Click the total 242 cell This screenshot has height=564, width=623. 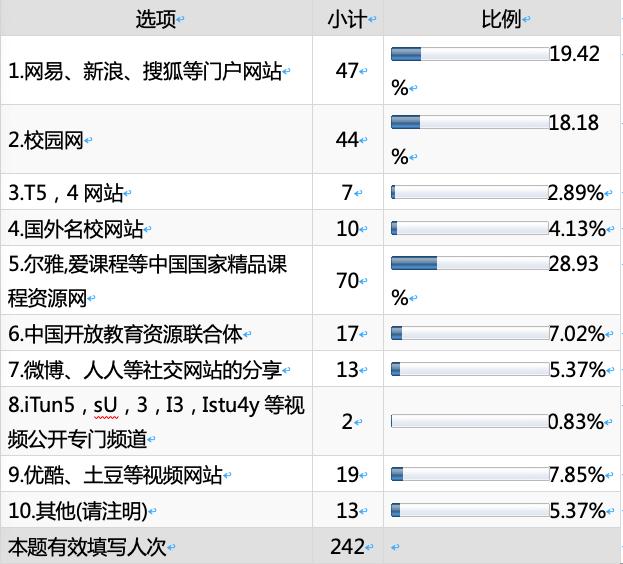345,546
